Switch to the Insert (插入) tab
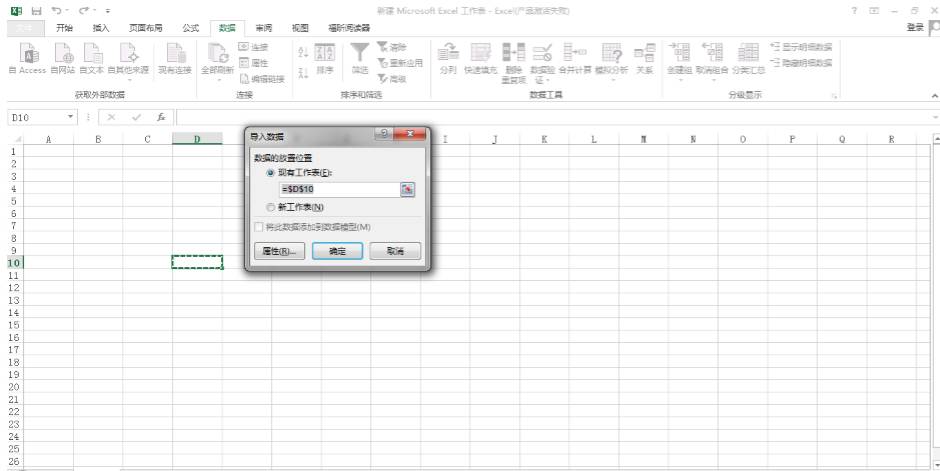Image resolution: width=940 pixels, height=471 pixels. coord(101,28)
